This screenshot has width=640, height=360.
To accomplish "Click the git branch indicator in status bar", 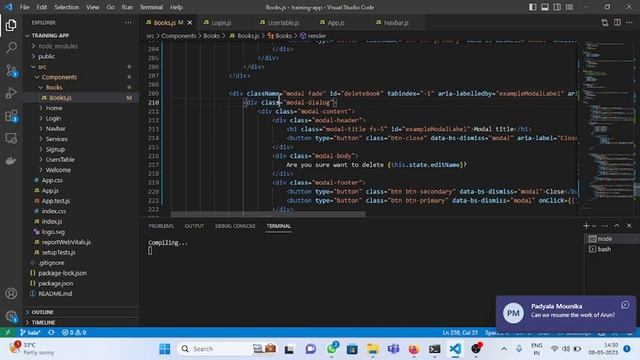I will (30, 332).
